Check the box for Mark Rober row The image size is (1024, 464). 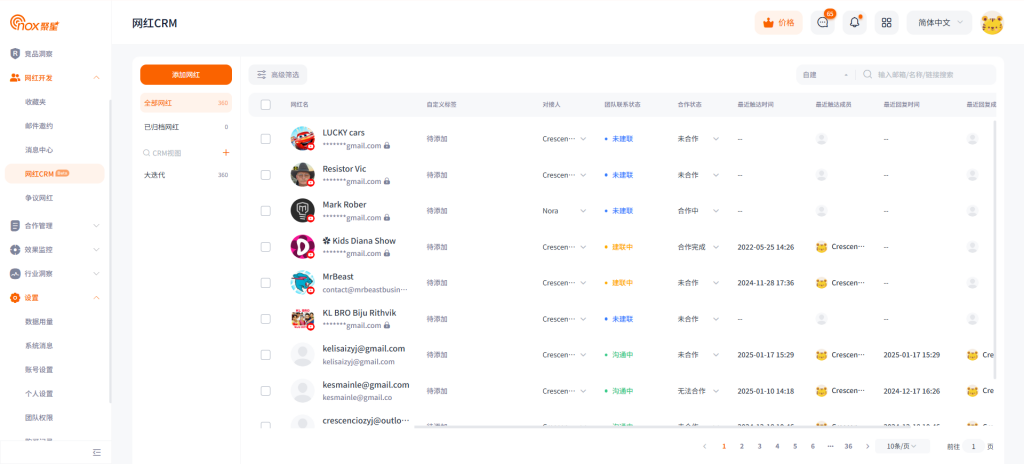click(266, 211)
